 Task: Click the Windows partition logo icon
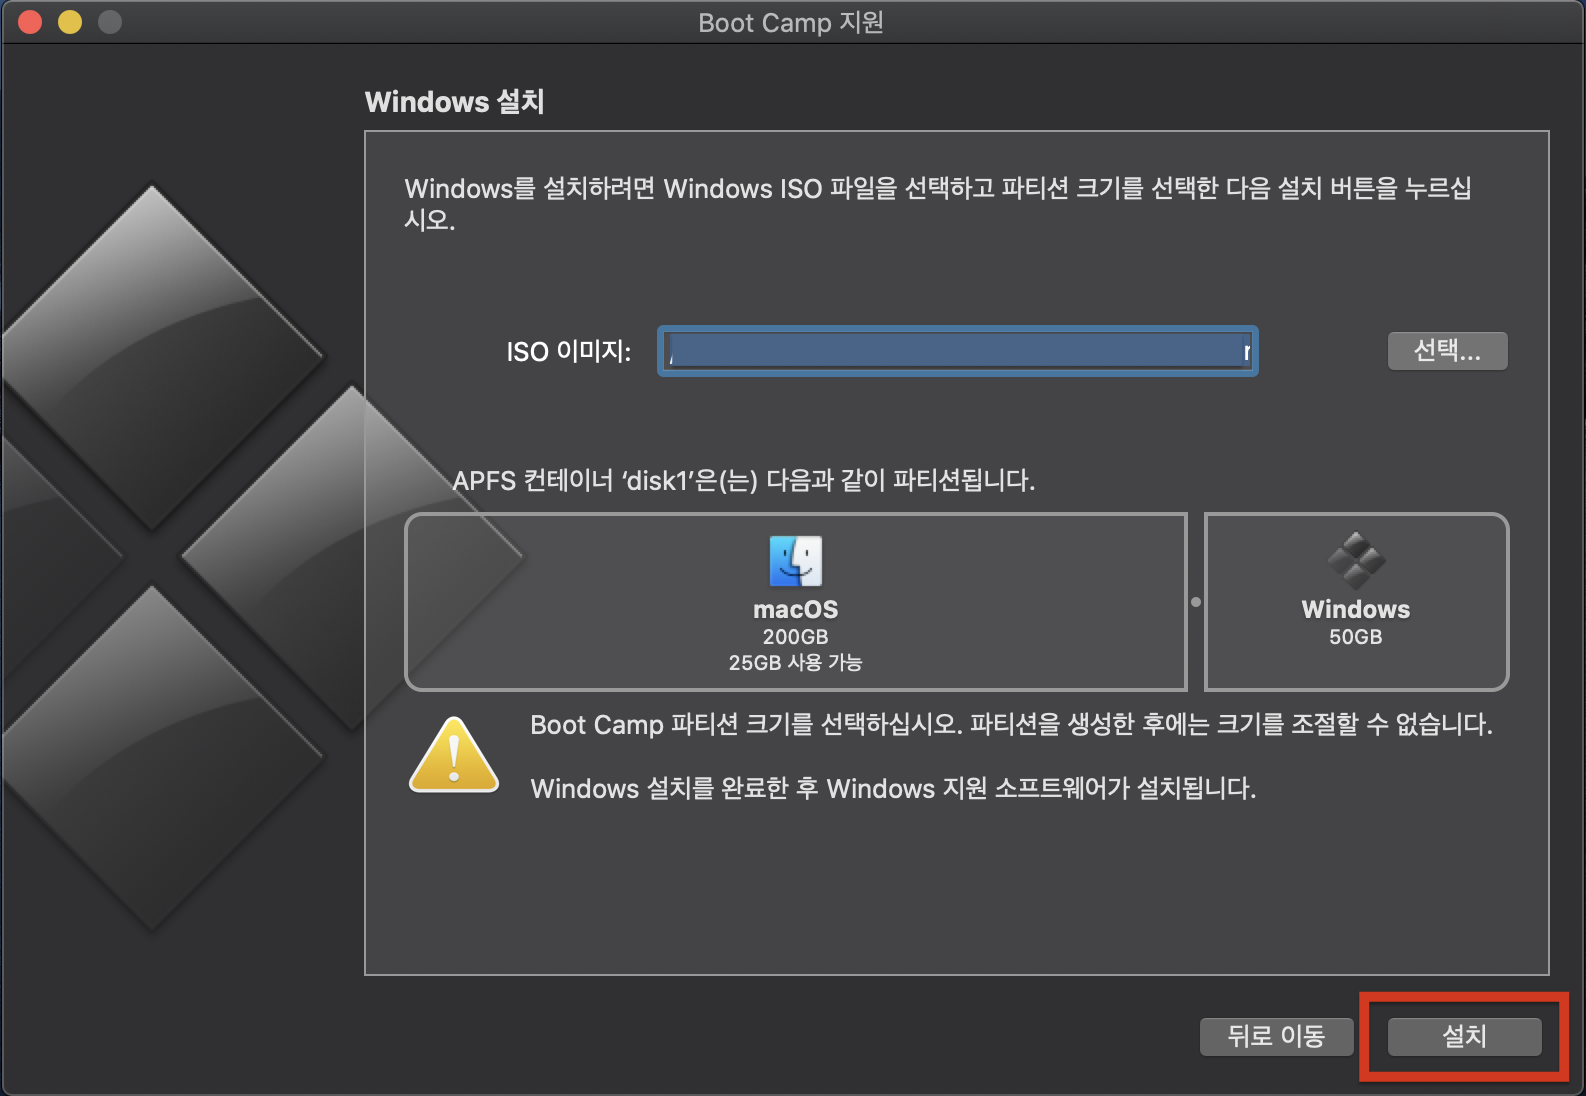pos(1356,561)
